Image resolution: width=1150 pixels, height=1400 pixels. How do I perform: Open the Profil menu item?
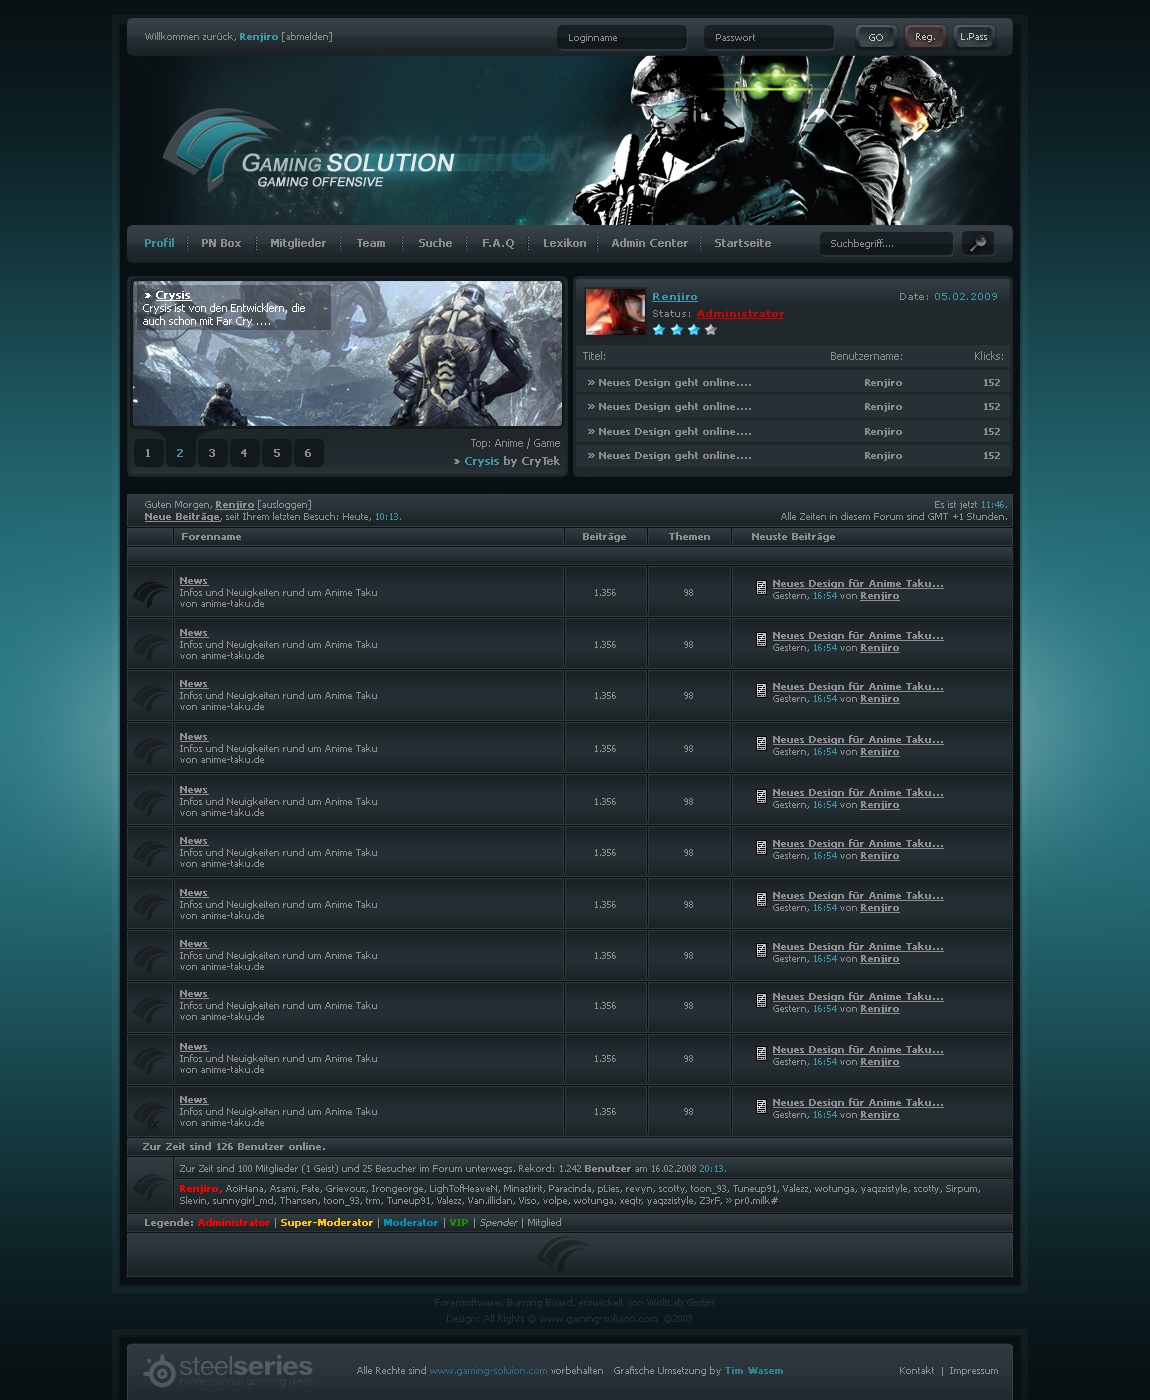[159, 243]
